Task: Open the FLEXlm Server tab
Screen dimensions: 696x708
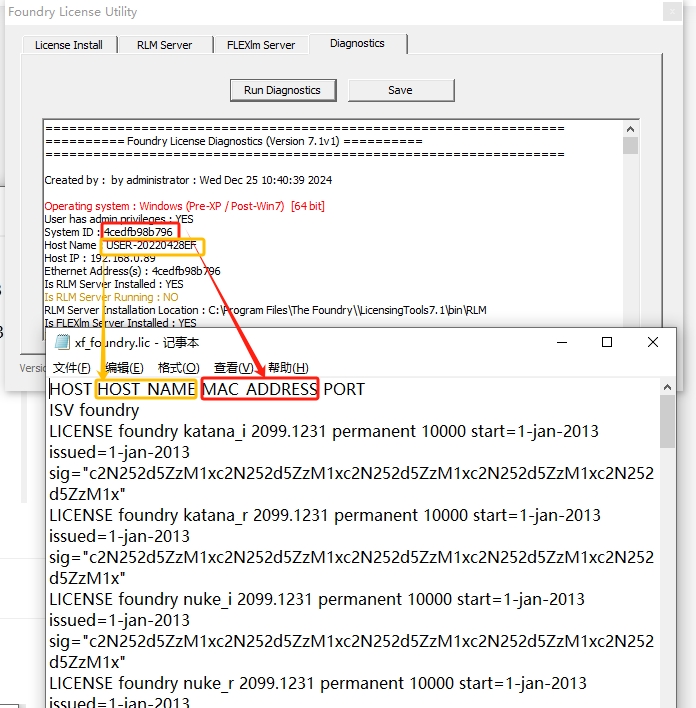Action: 261,45
